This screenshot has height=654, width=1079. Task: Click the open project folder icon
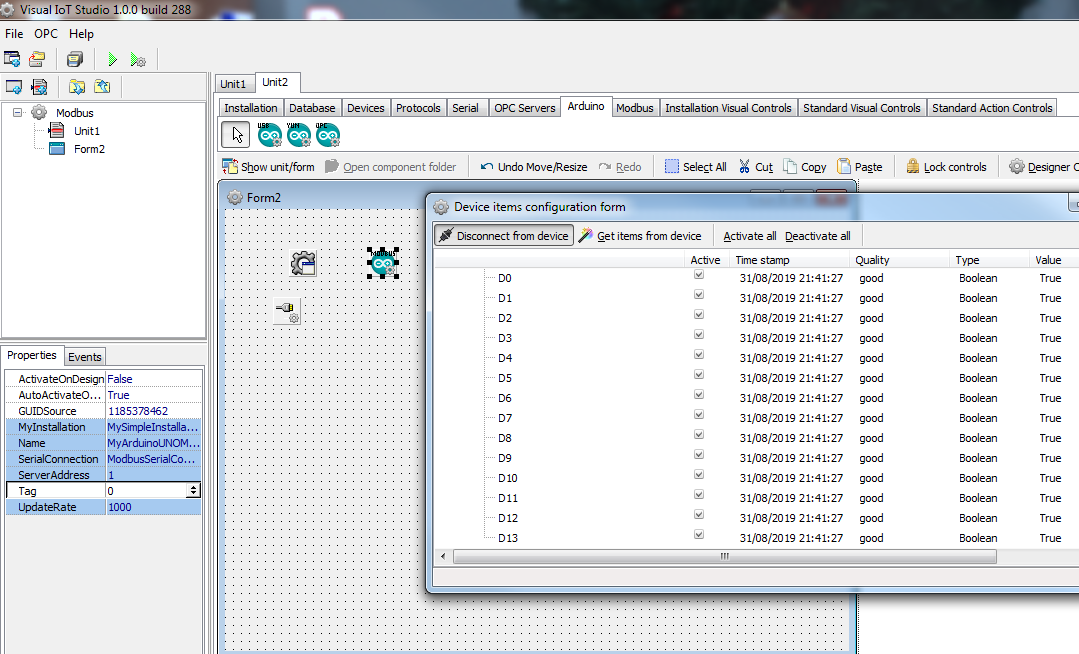[x=37, y=59]
